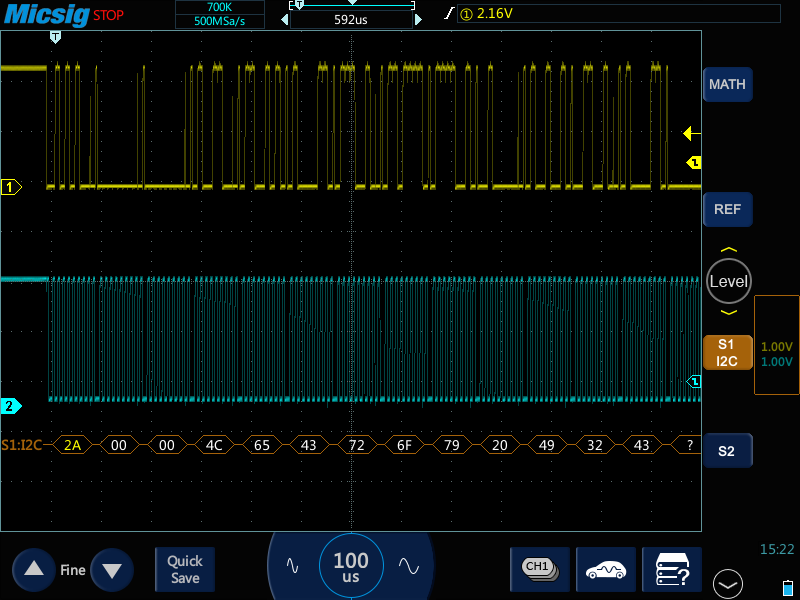
Task: Open the help and settings icon
Action: coord(672,569)
